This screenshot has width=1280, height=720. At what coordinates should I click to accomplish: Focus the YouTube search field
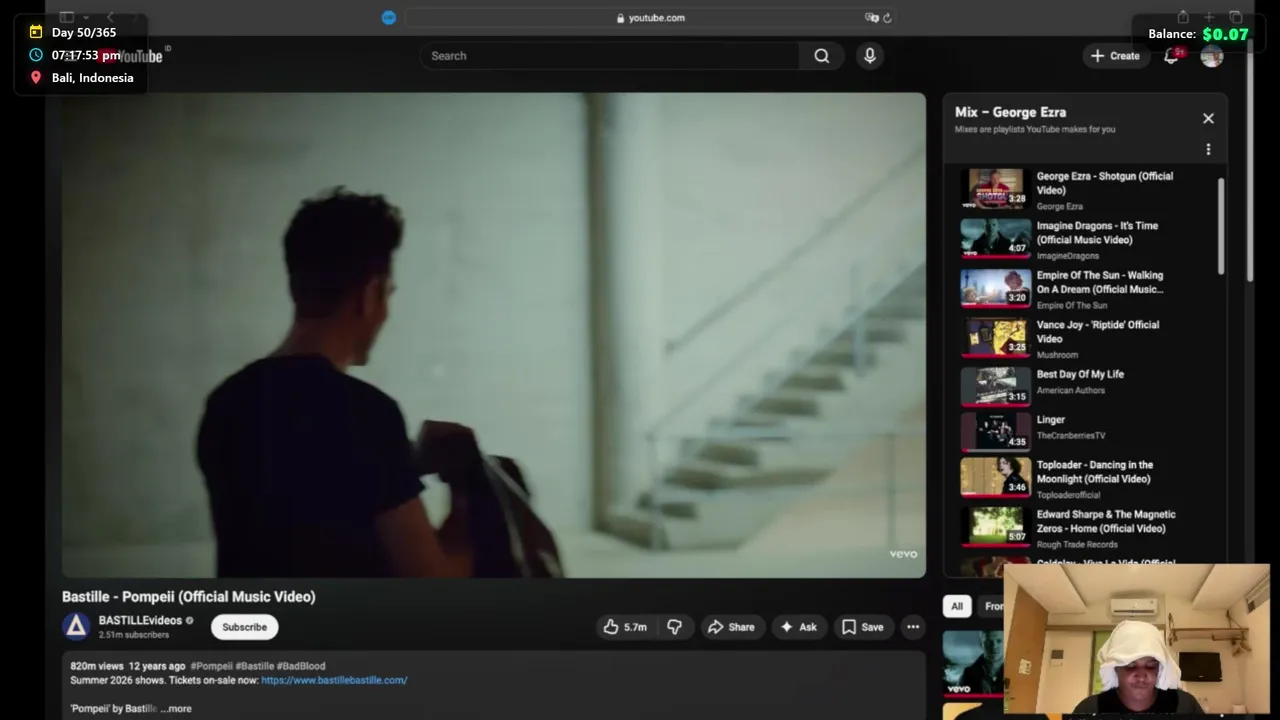[x=610, y=56]
